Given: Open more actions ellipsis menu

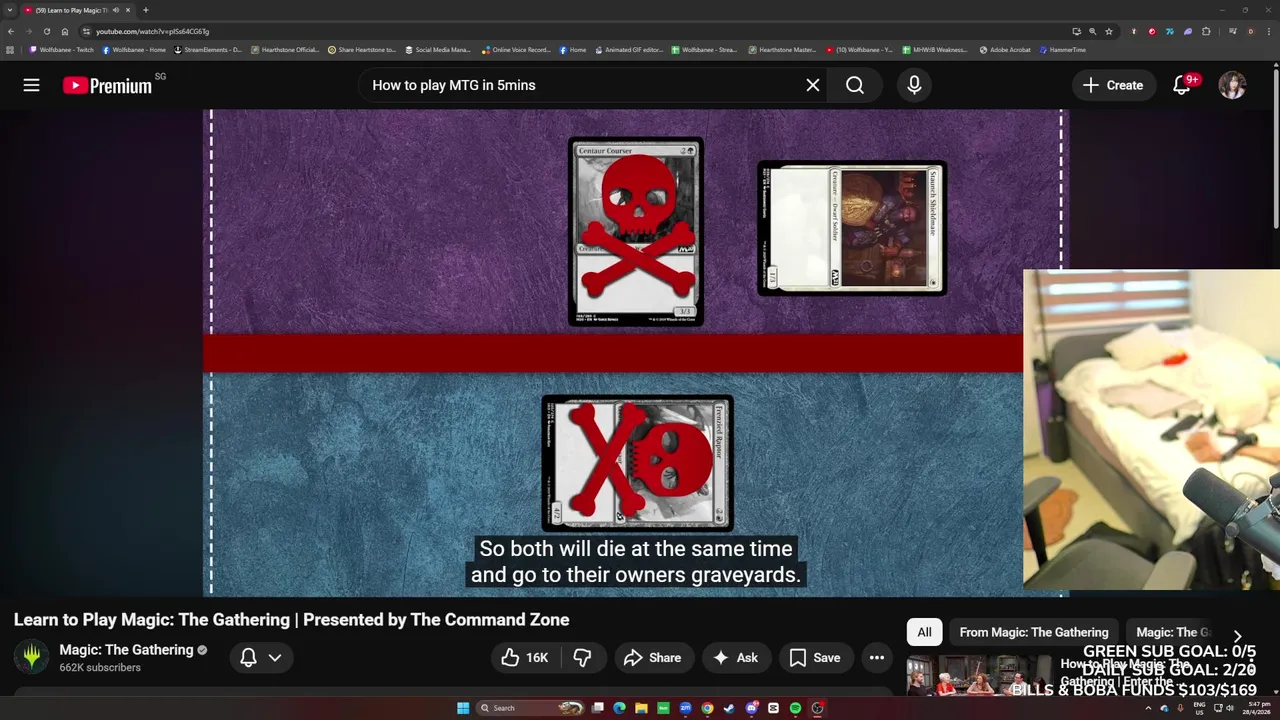Looking at the screenshot, I should tap(877, 657).
